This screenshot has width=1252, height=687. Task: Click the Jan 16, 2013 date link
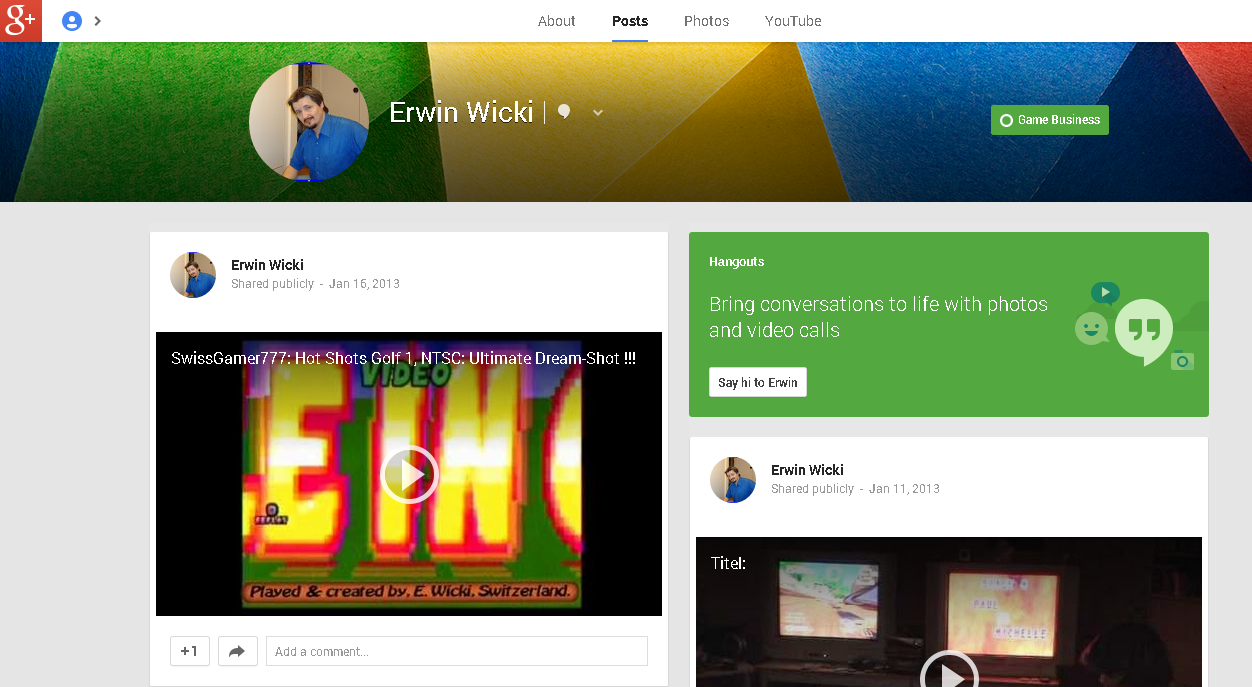364,284
